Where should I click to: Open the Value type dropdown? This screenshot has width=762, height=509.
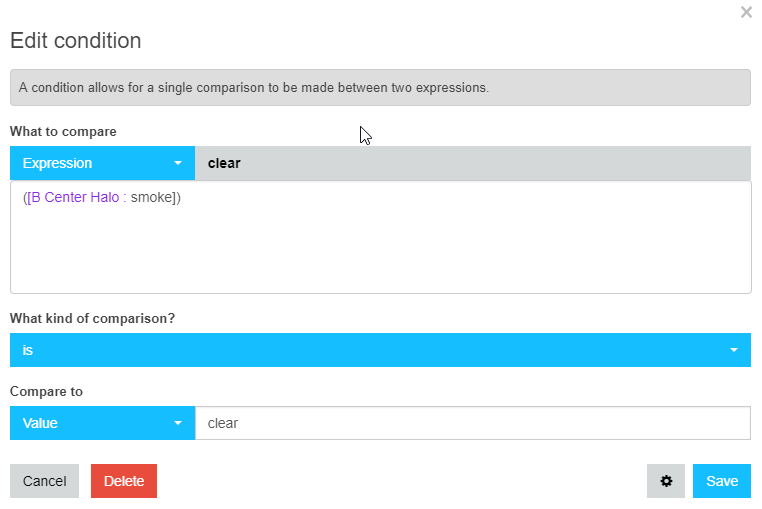point(103,423)
